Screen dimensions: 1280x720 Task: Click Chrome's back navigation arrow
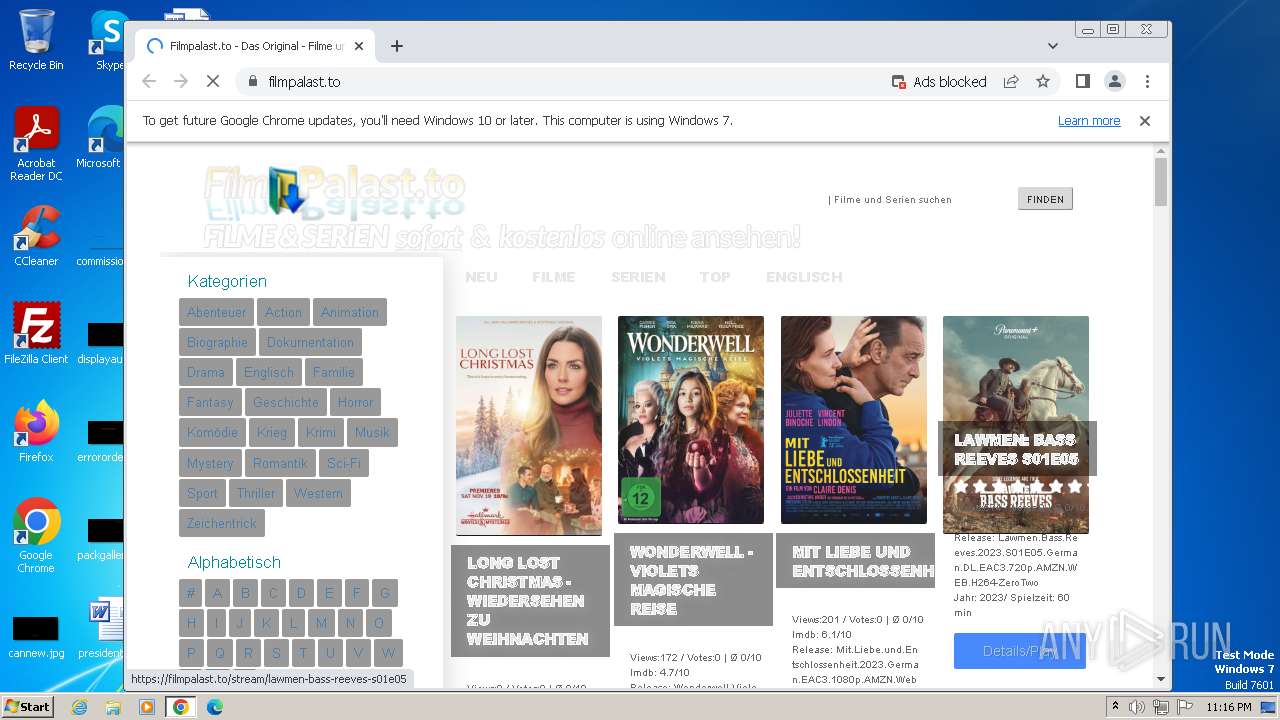[149, 81]
